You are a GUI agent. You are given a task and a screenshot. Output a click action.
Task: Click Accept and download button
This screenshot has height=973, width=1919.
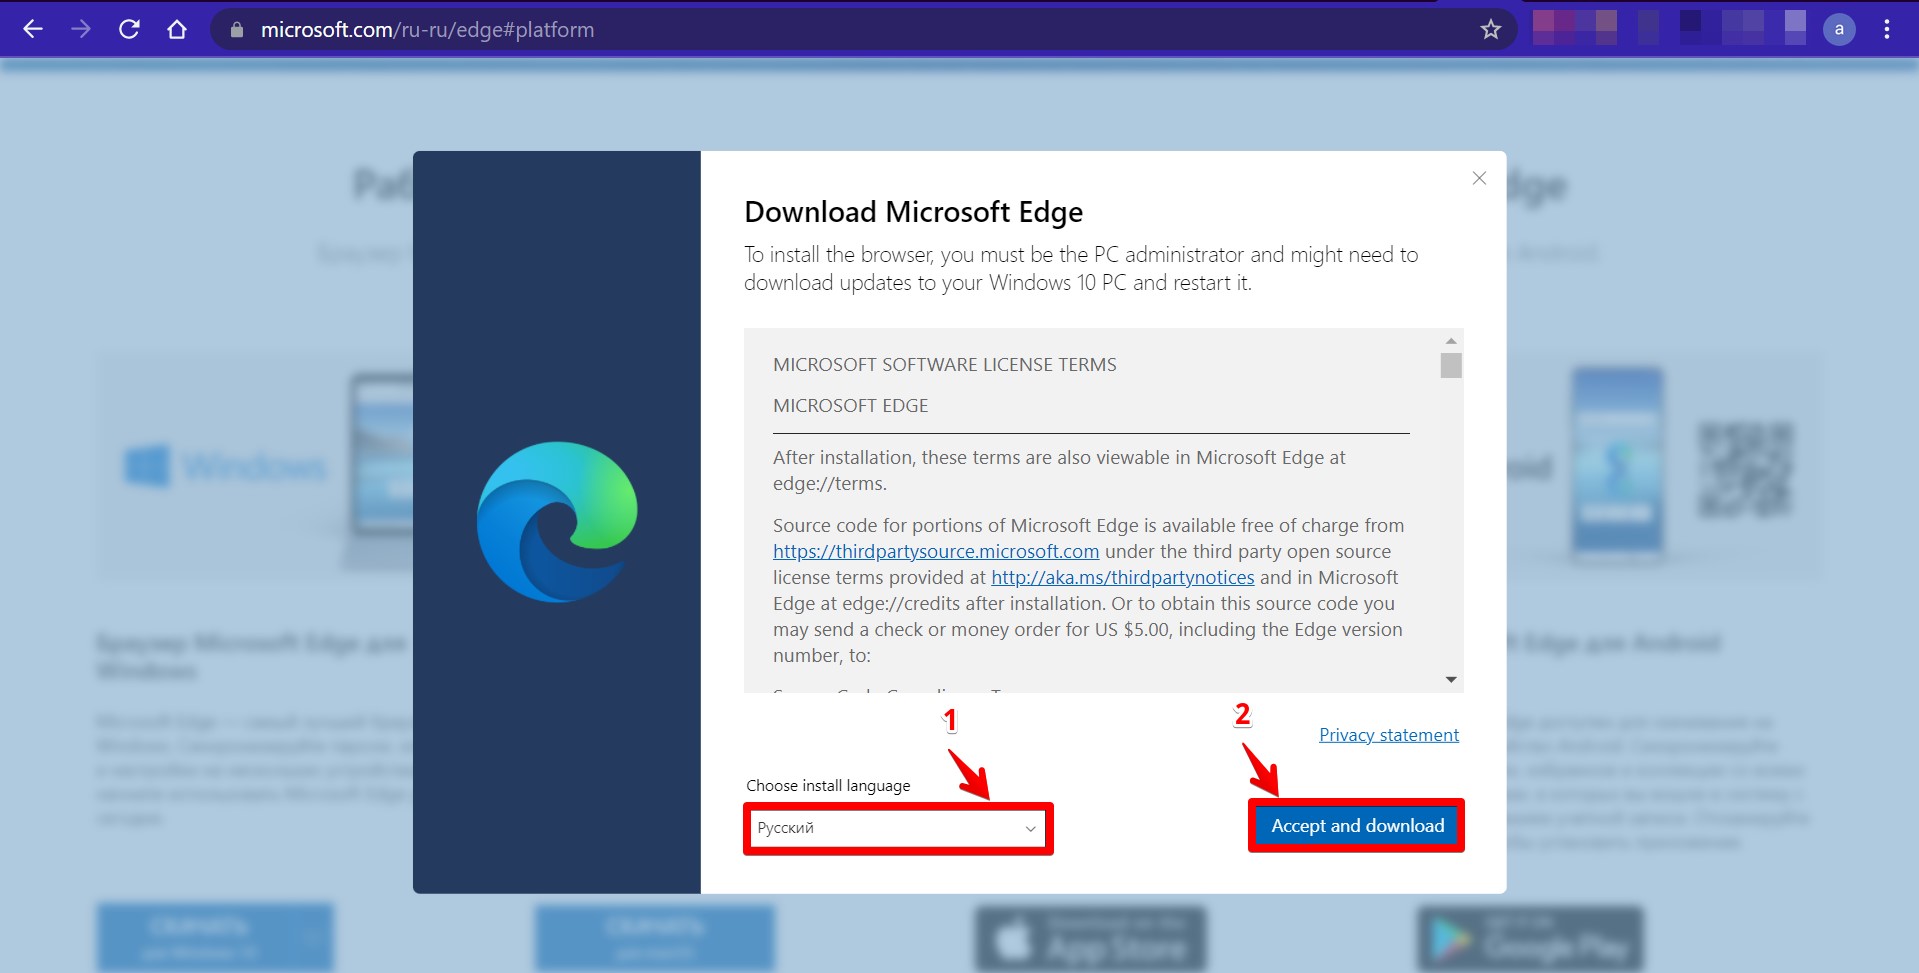click(1357, 825)
